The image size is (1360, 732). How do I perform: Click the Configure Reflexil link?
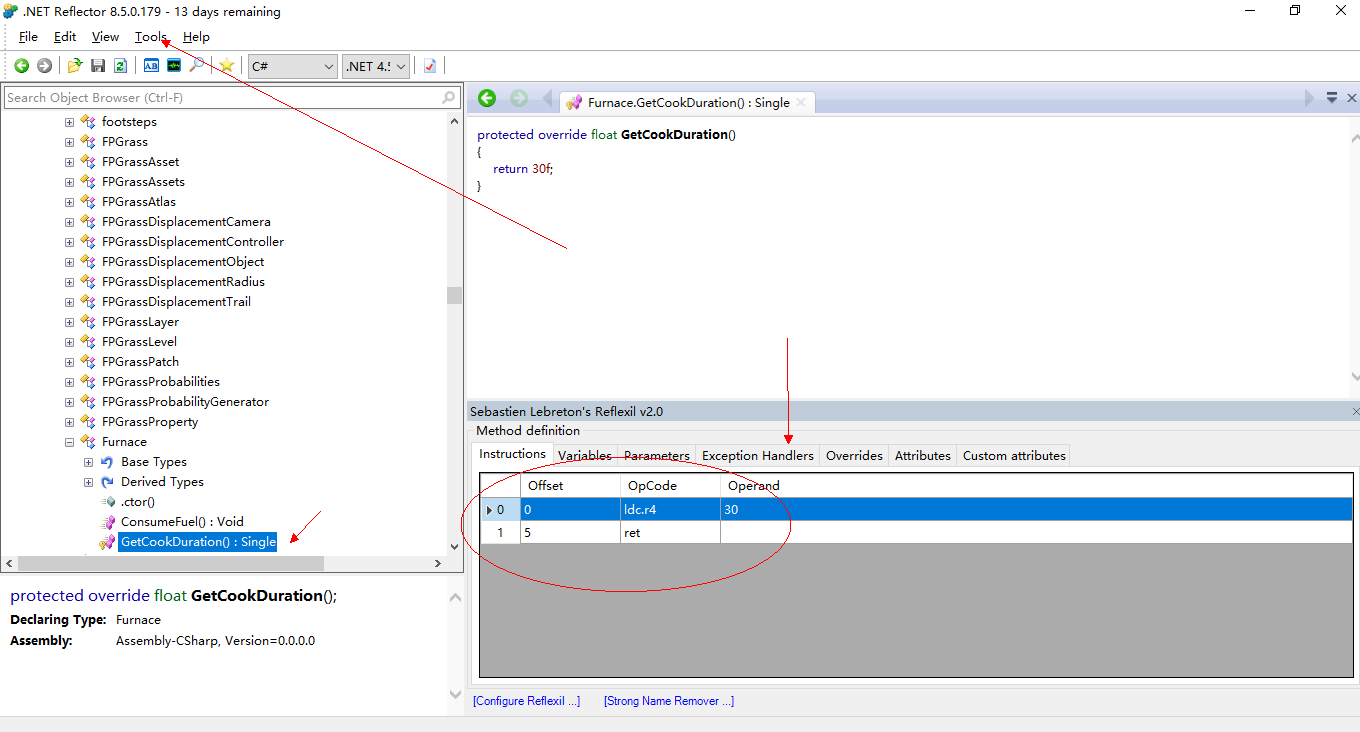click(x=526, y=701)
